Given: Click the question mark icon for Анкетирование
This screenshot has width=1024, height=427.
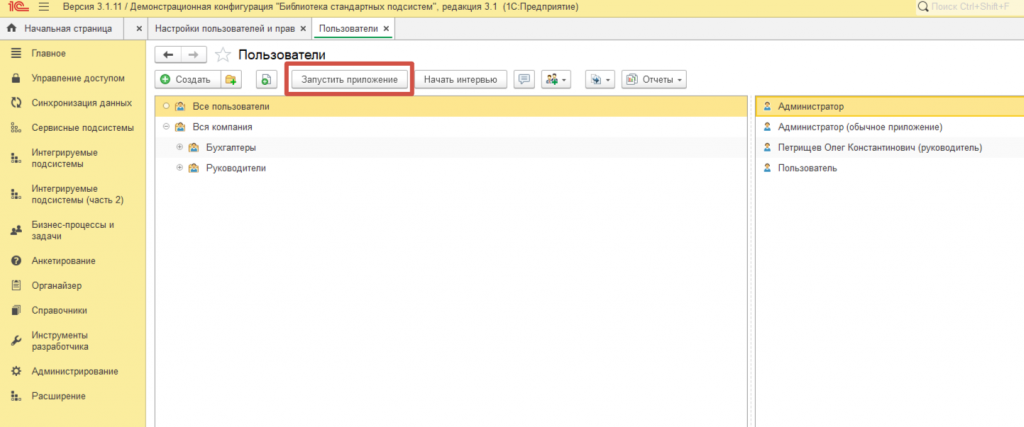Looking at the screenshot, I should [x=17, y=261].
